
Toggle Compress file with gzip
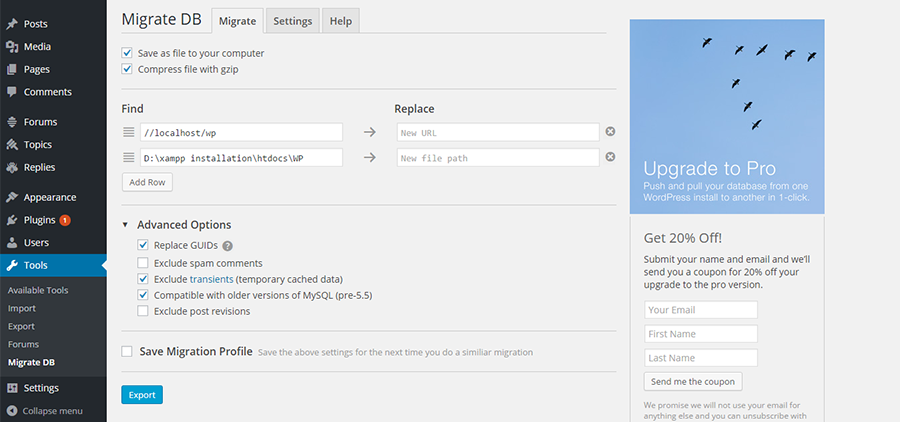(x=127, y=69)
